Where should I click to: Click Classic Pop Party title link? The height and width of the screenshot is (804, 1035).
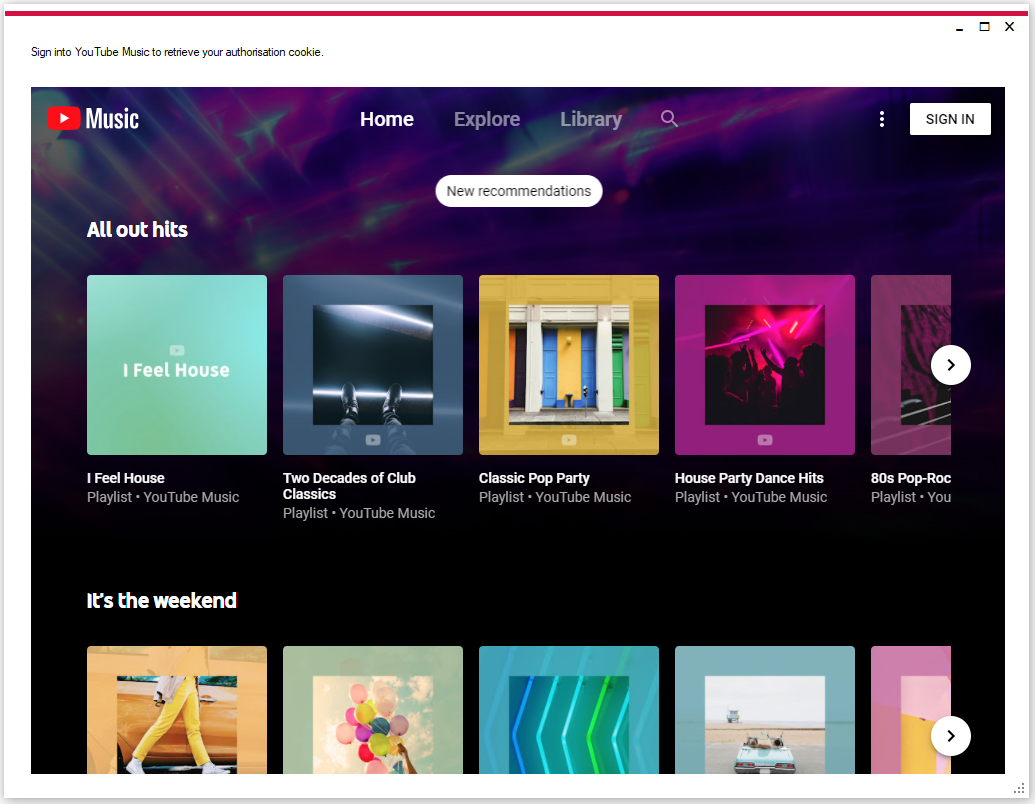click(534, 478)
